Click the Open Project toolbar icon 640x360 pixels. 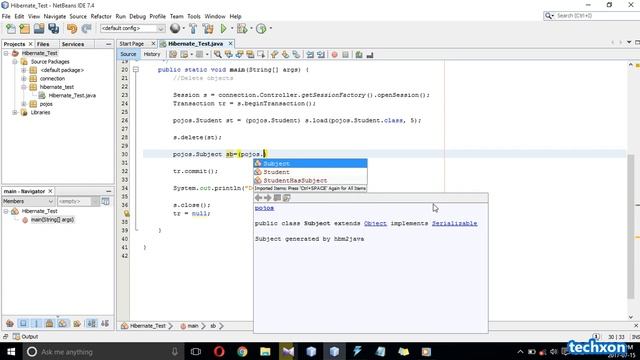click(x=39, y=29)
